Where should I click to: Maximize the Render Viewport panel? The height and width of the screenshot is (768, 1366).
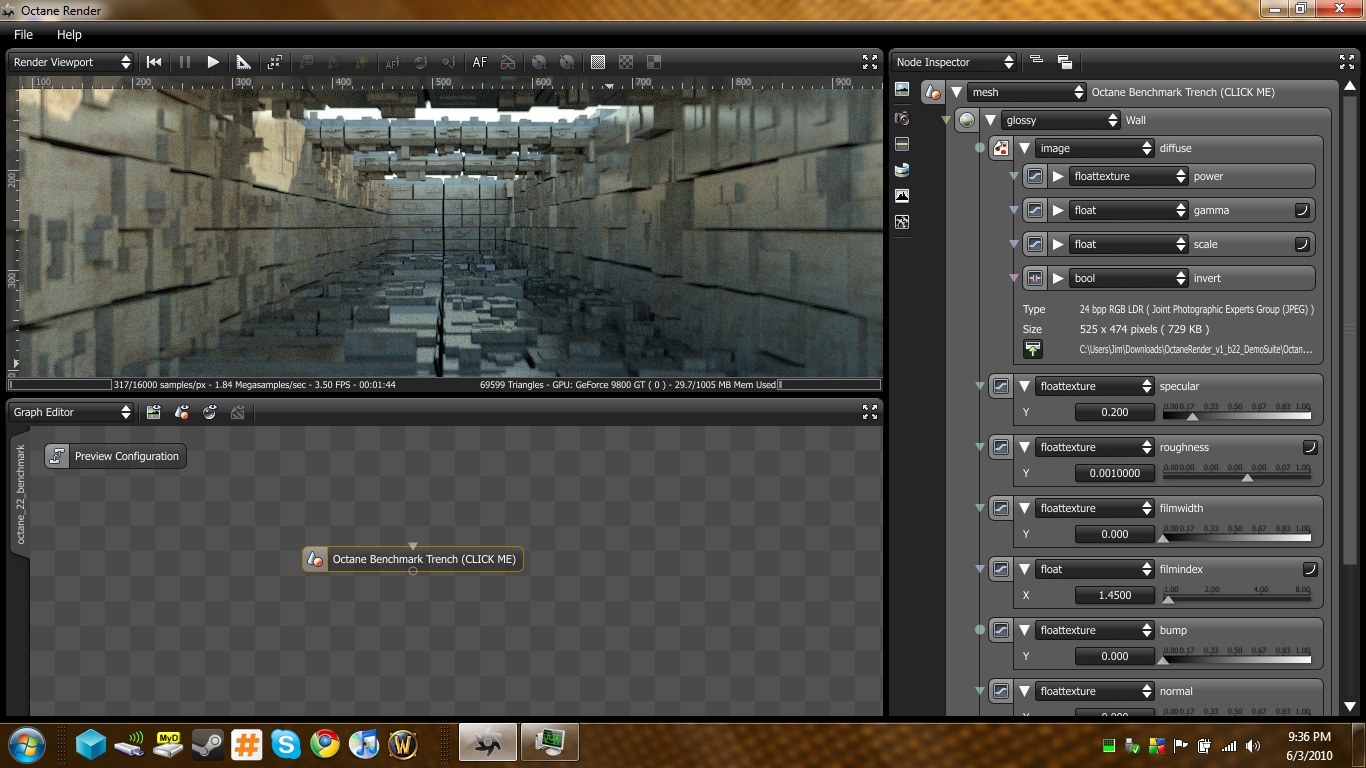pos(869,61)
